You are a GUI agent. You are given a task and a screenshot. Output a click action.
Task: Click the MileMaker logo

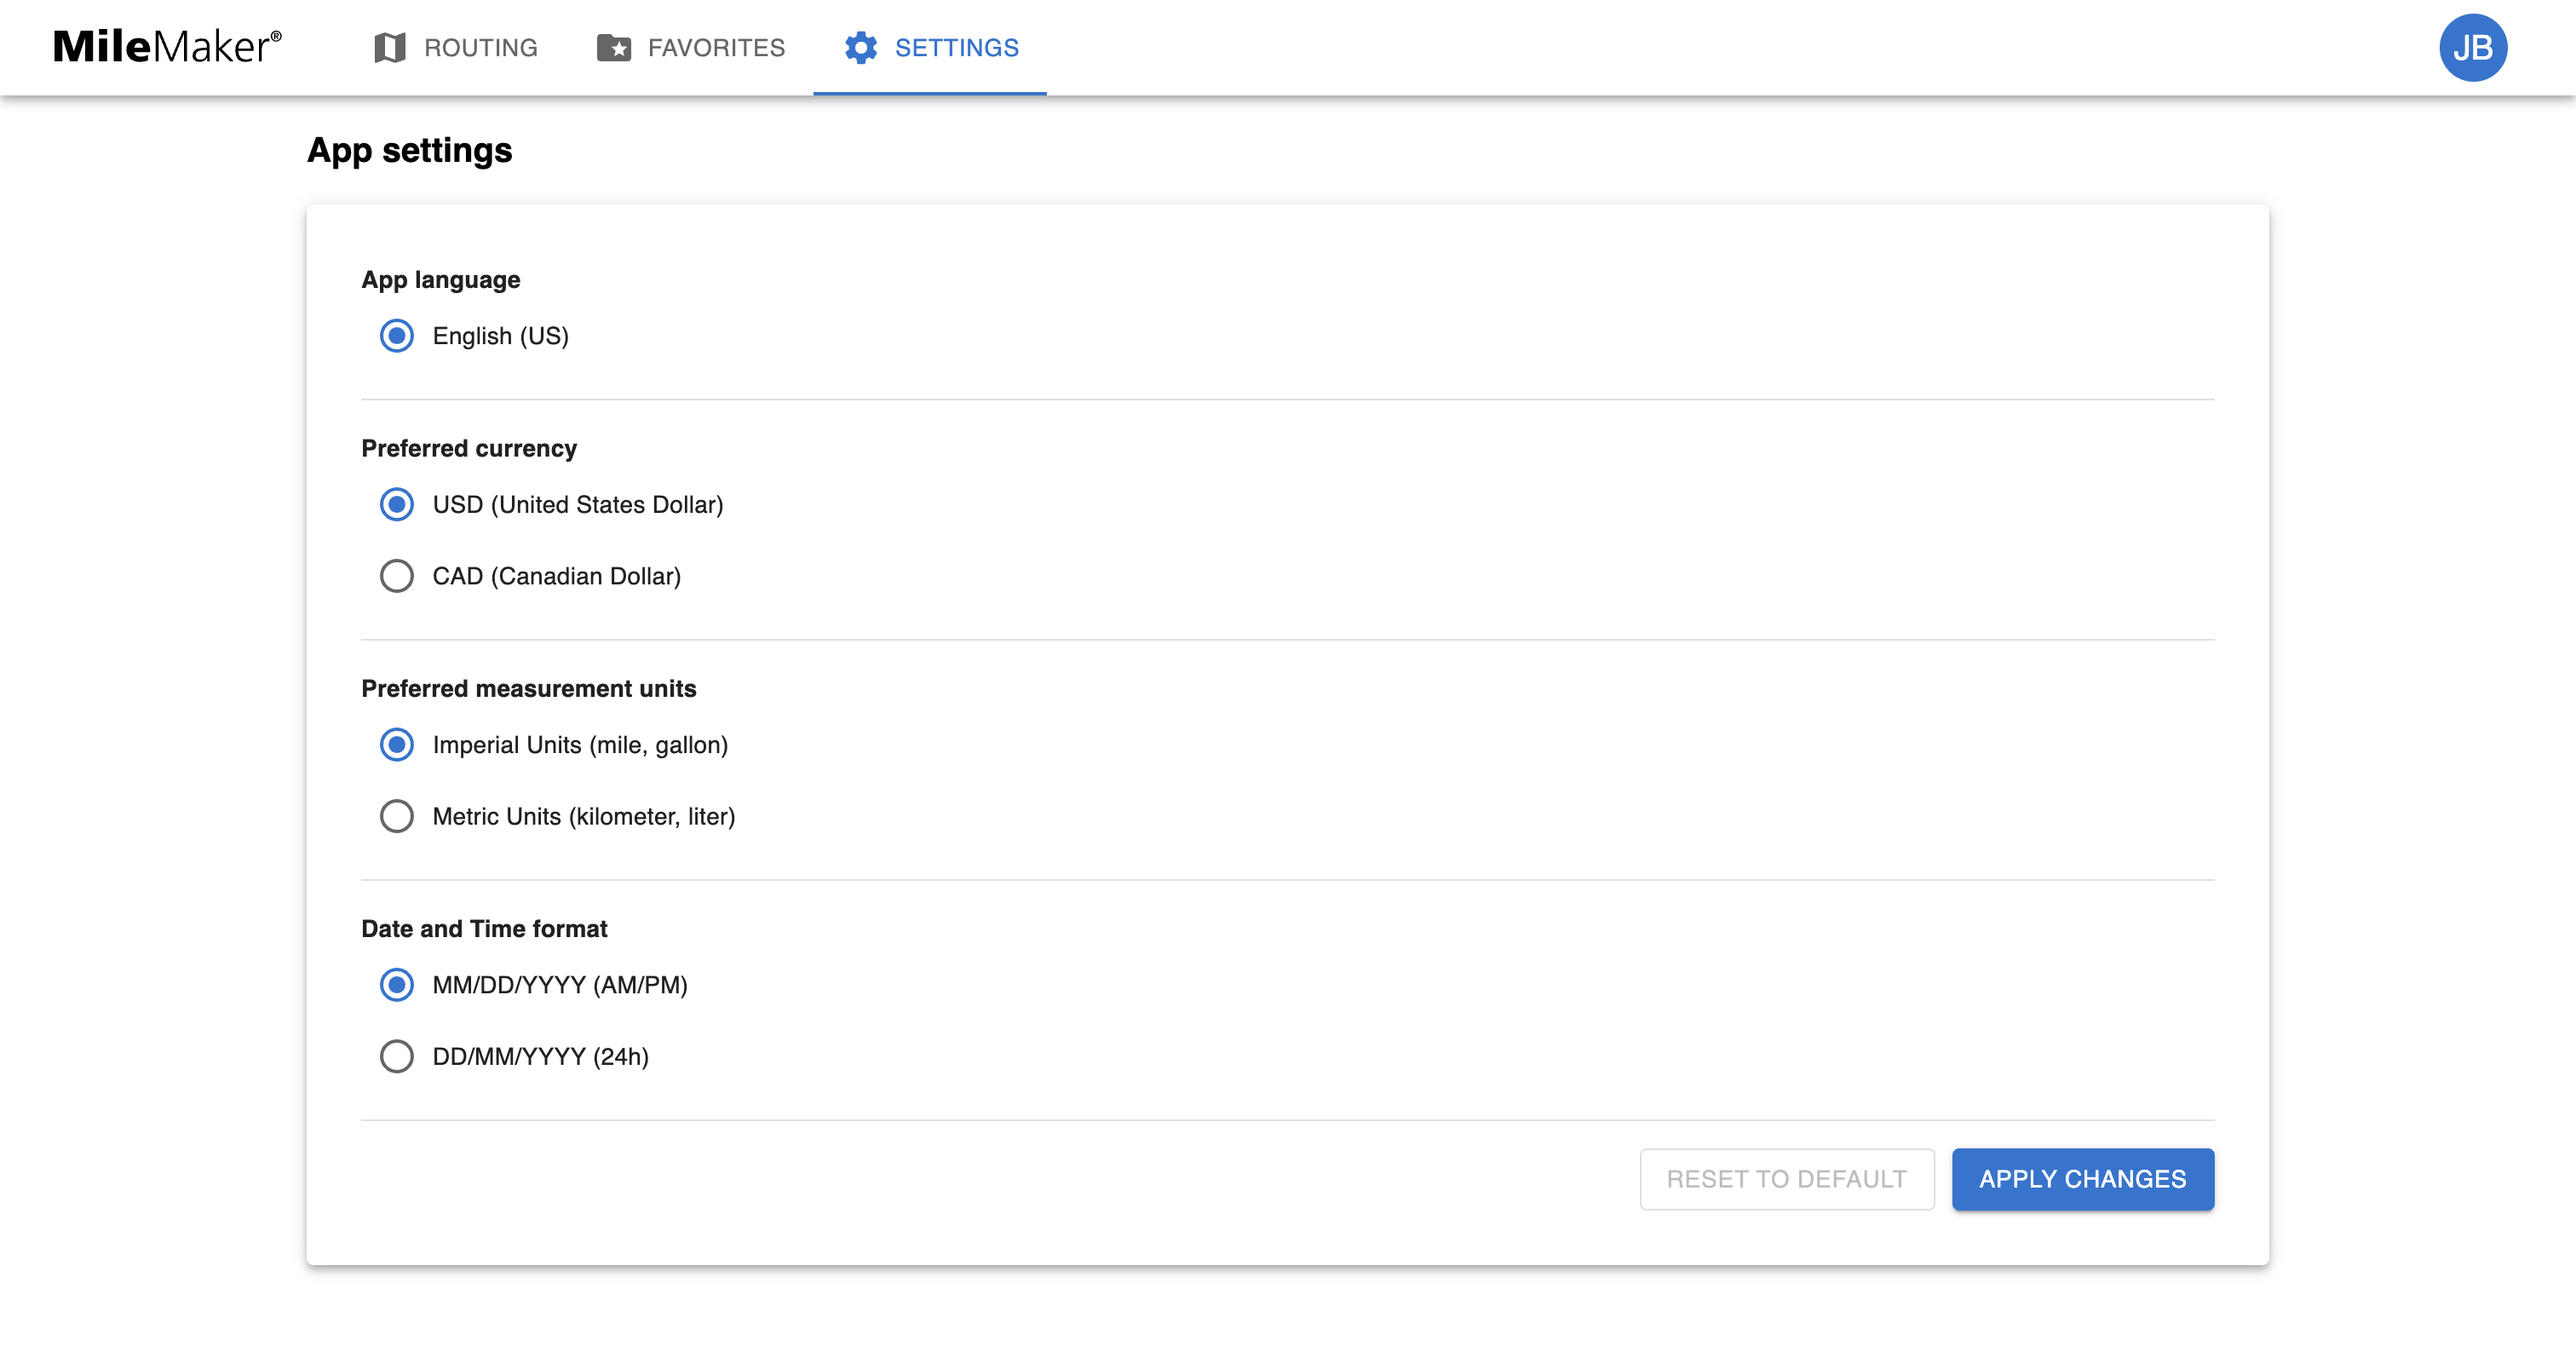pos(167,47)
